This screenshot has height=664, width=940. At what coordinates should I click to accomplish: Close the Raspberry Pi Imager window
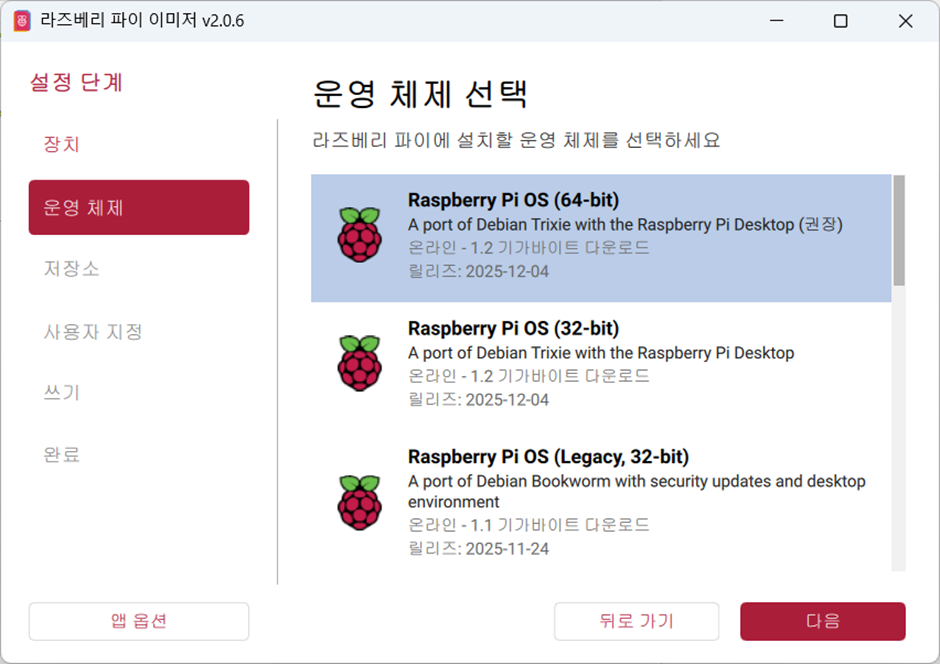(905, 21)
